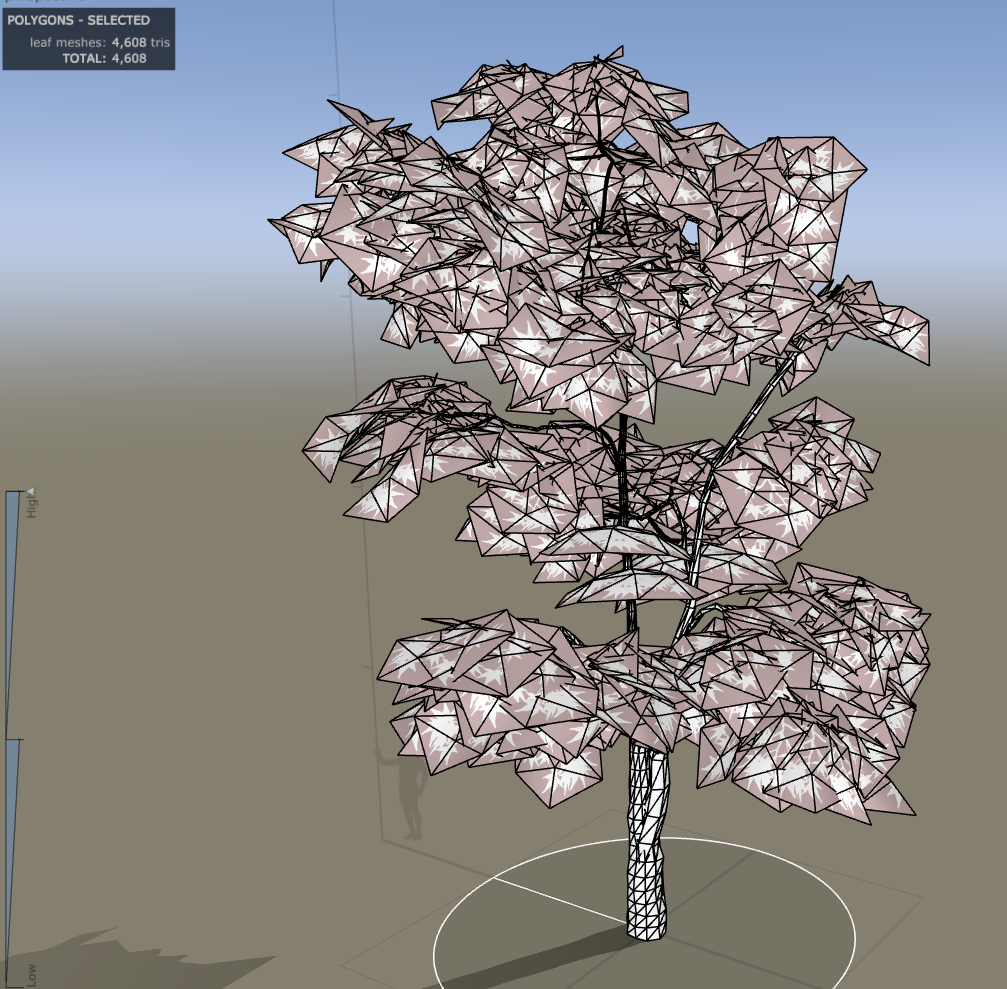The width and height of the screenshot is (1007, 989).
Task: Click the middle tick on the LOD bar
Action: coord(13,739)
